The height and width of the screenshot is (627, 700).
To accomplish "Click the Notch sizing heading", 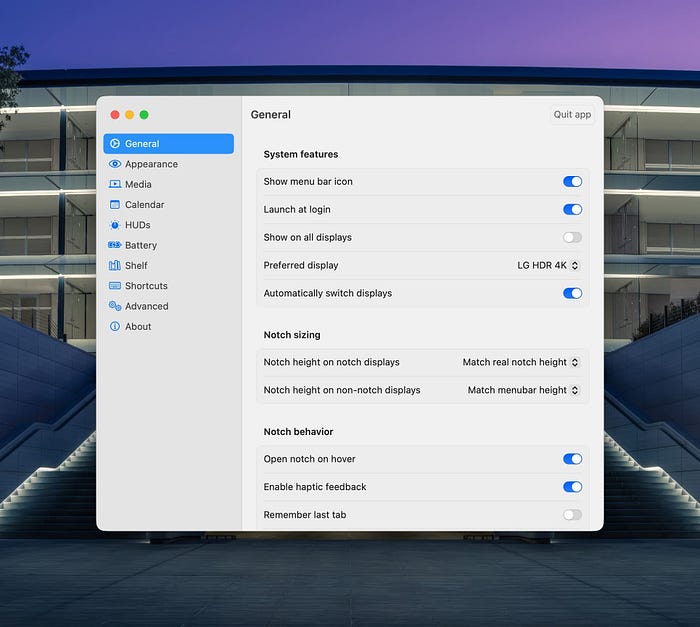I will 292,335.
